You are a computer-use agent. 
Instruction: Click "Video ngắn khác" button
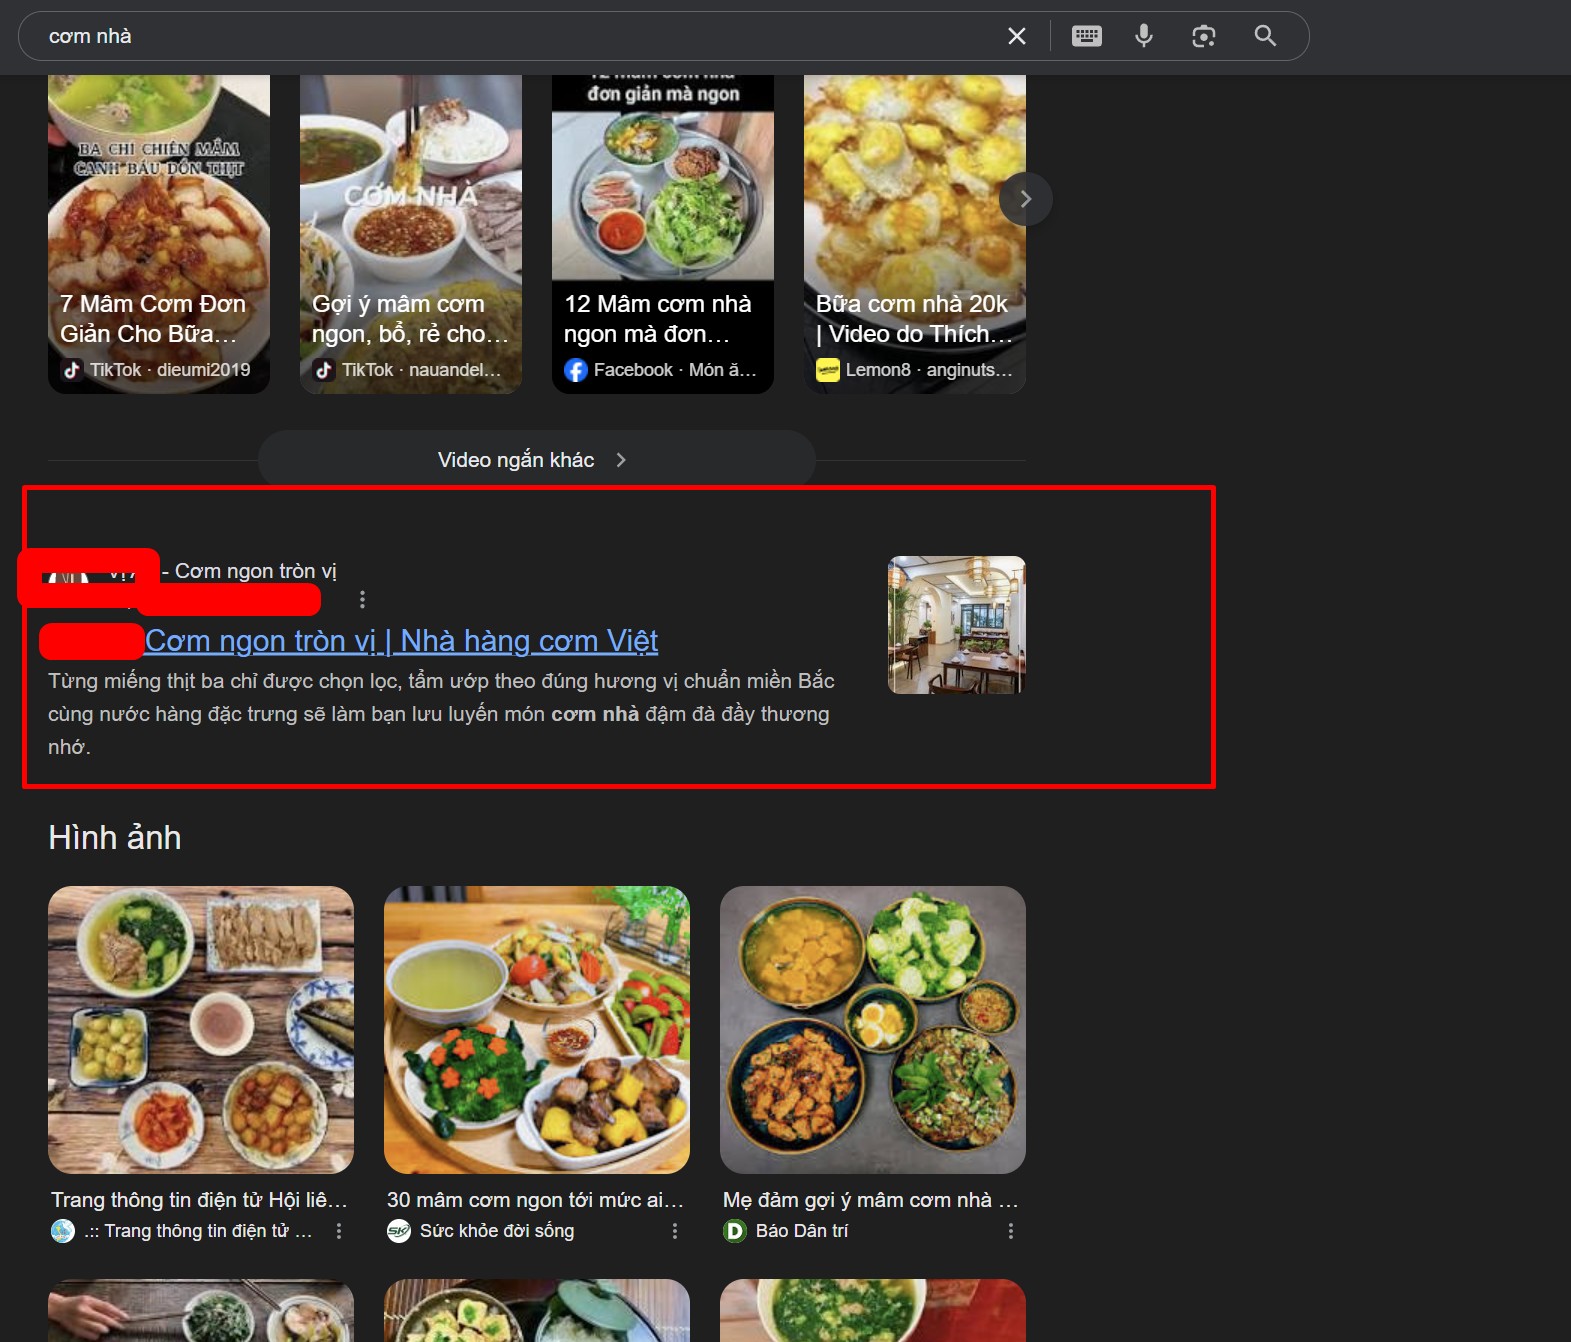pyautogui.click(x=536, y=459)
